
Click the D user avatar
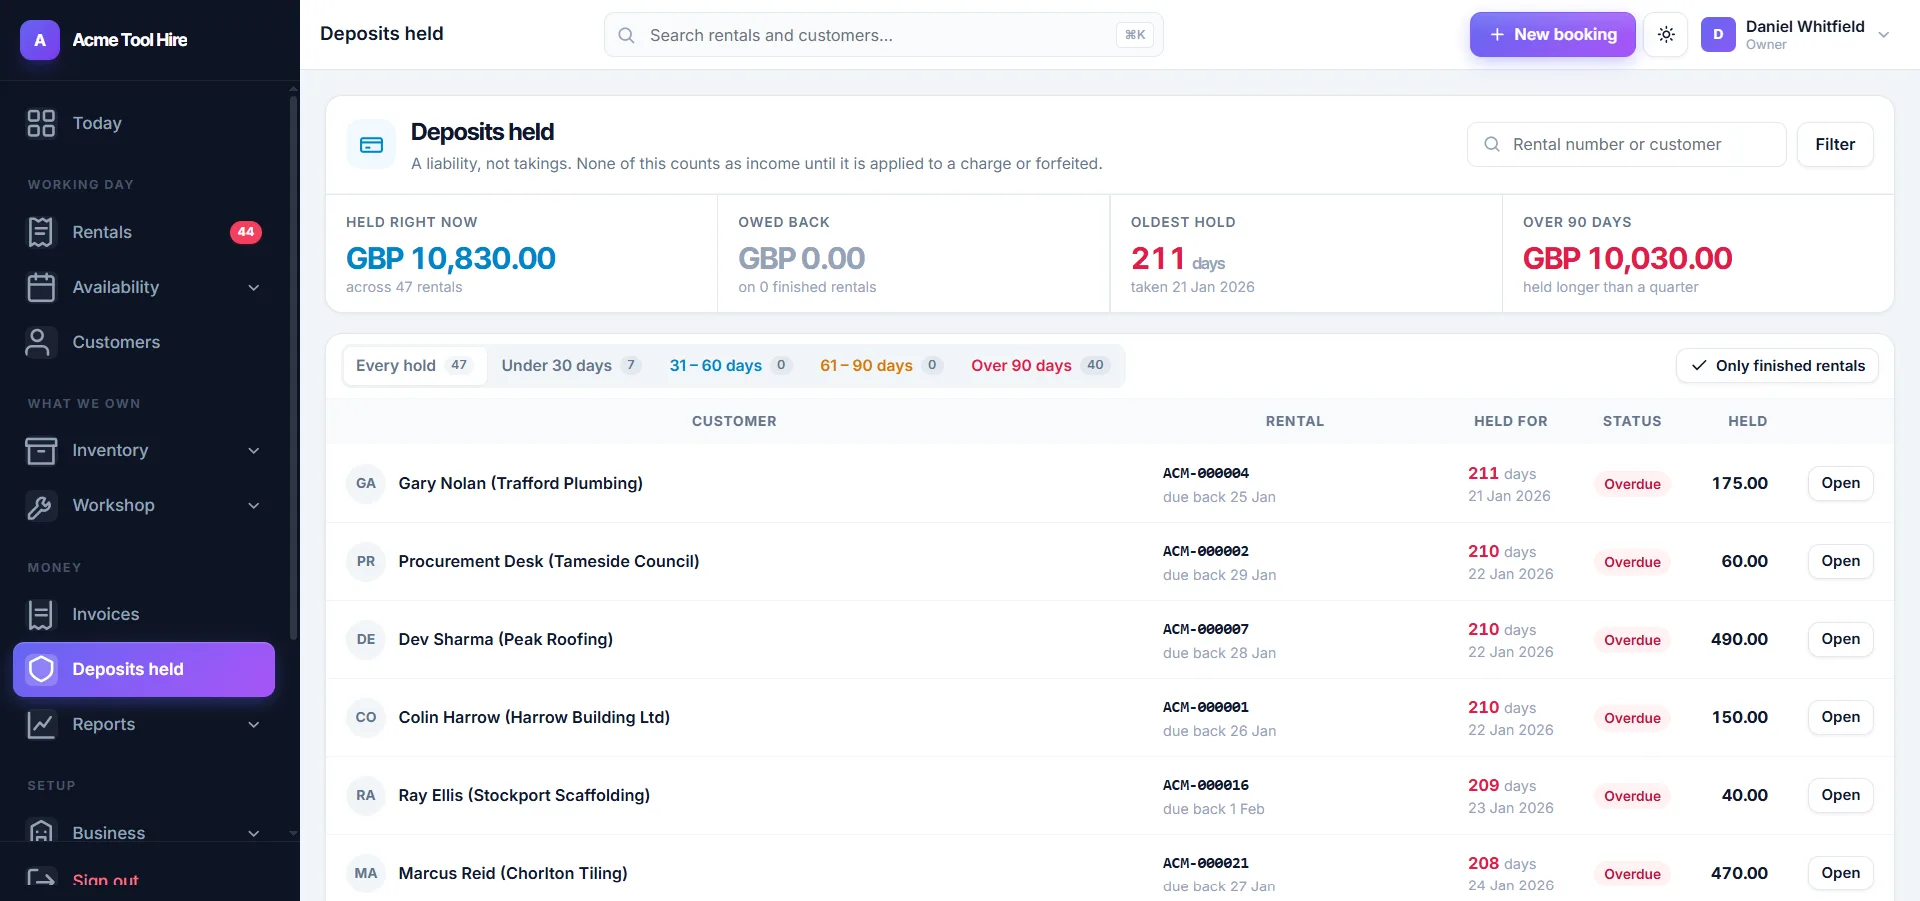(1718, 35)
